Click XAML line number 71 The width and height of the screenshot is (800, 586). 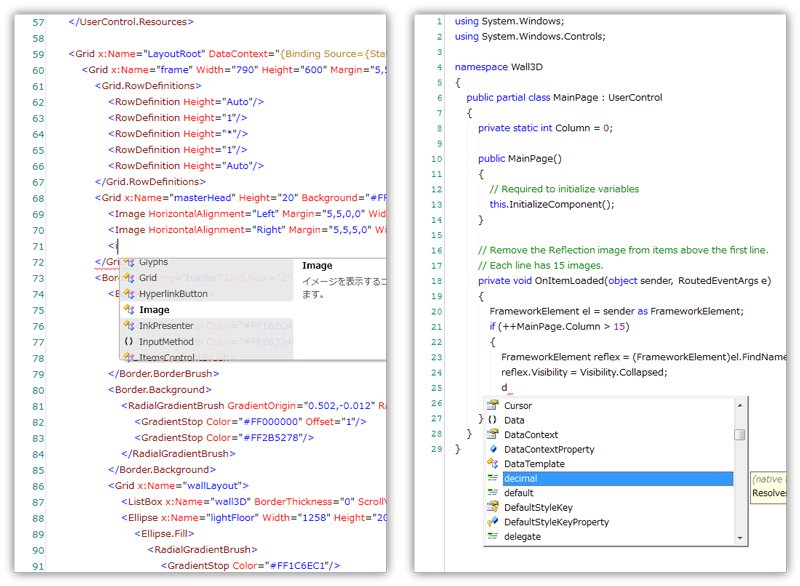(38, 247)
